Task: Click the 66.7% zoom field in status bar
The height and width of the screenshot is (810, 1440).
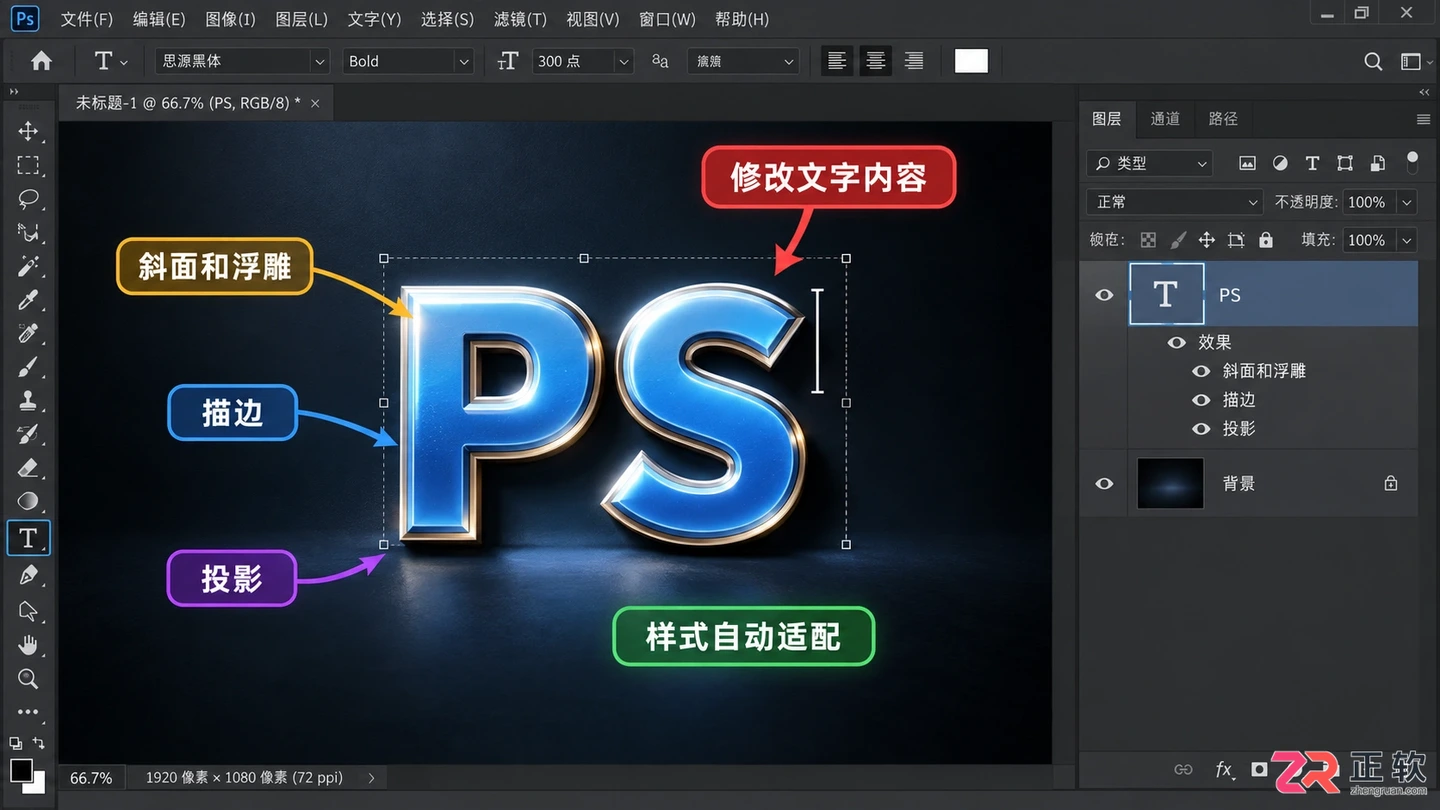Action: tap(91, 777)
